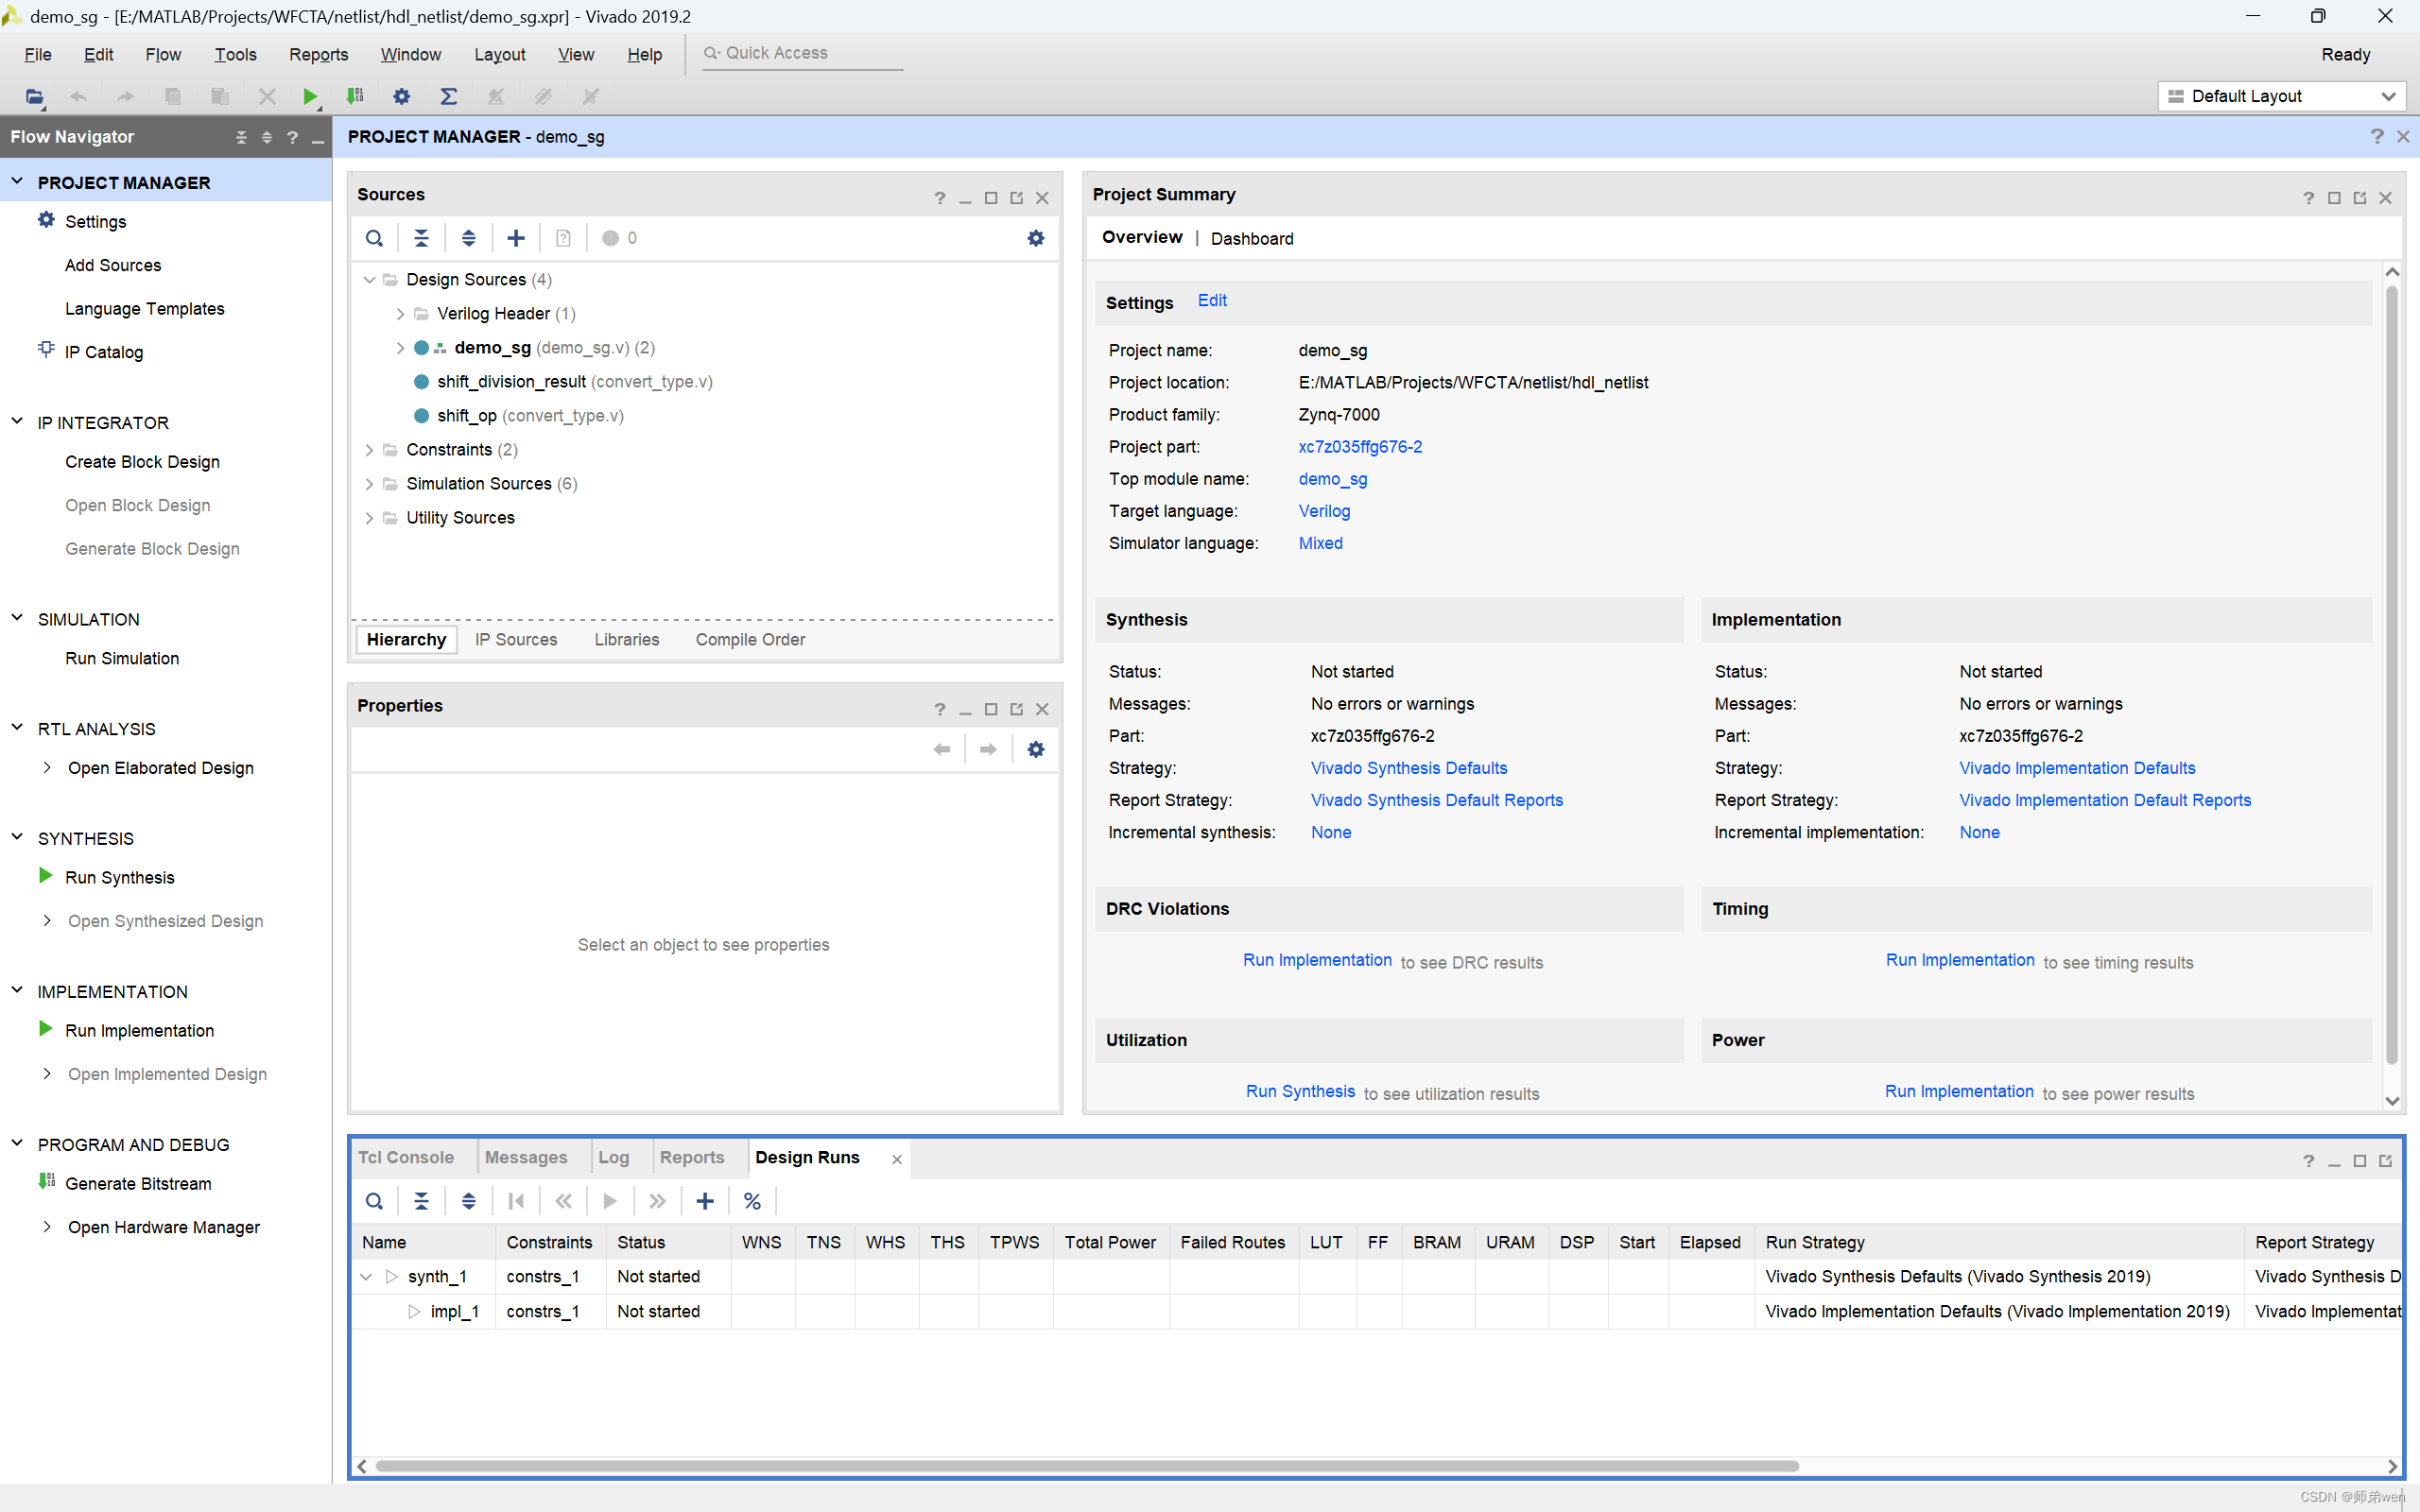Click the Properties panel back arrow

point(941,749)
